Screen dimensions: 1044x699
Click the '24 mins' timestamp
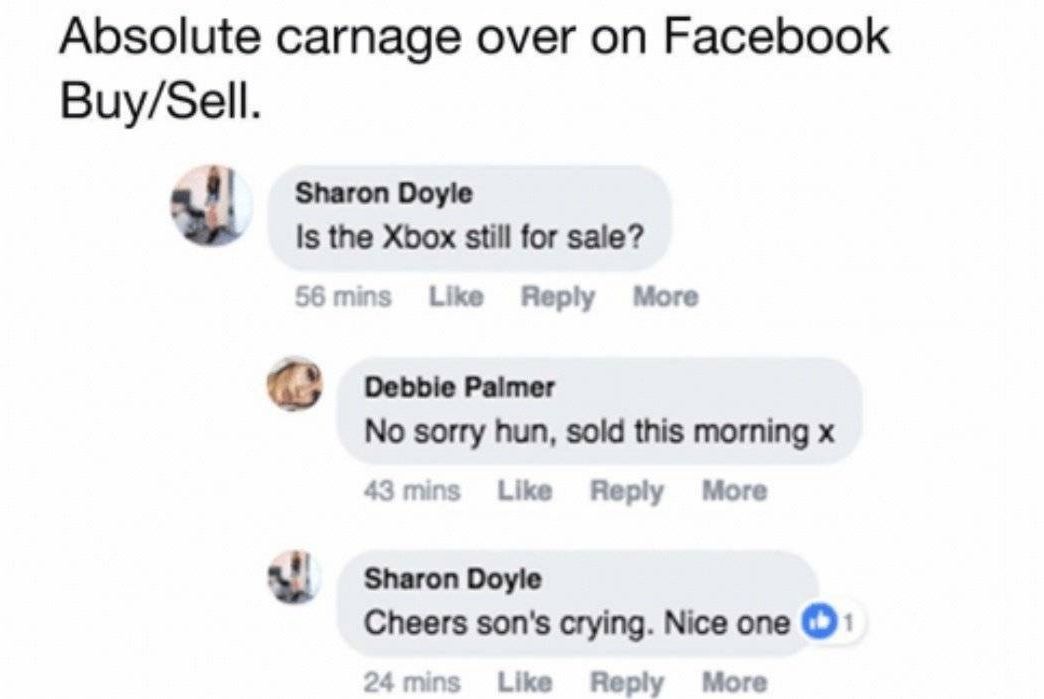pos(412,683)
